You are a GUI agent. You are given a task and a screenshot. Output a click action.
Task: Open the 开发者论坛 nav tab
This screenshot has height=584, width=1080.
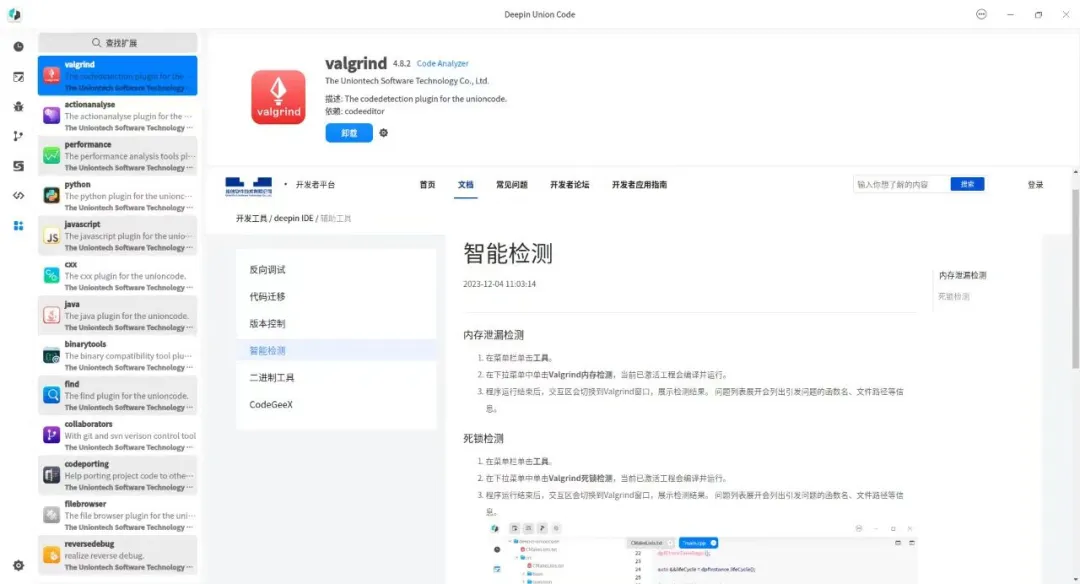point(570,185)
